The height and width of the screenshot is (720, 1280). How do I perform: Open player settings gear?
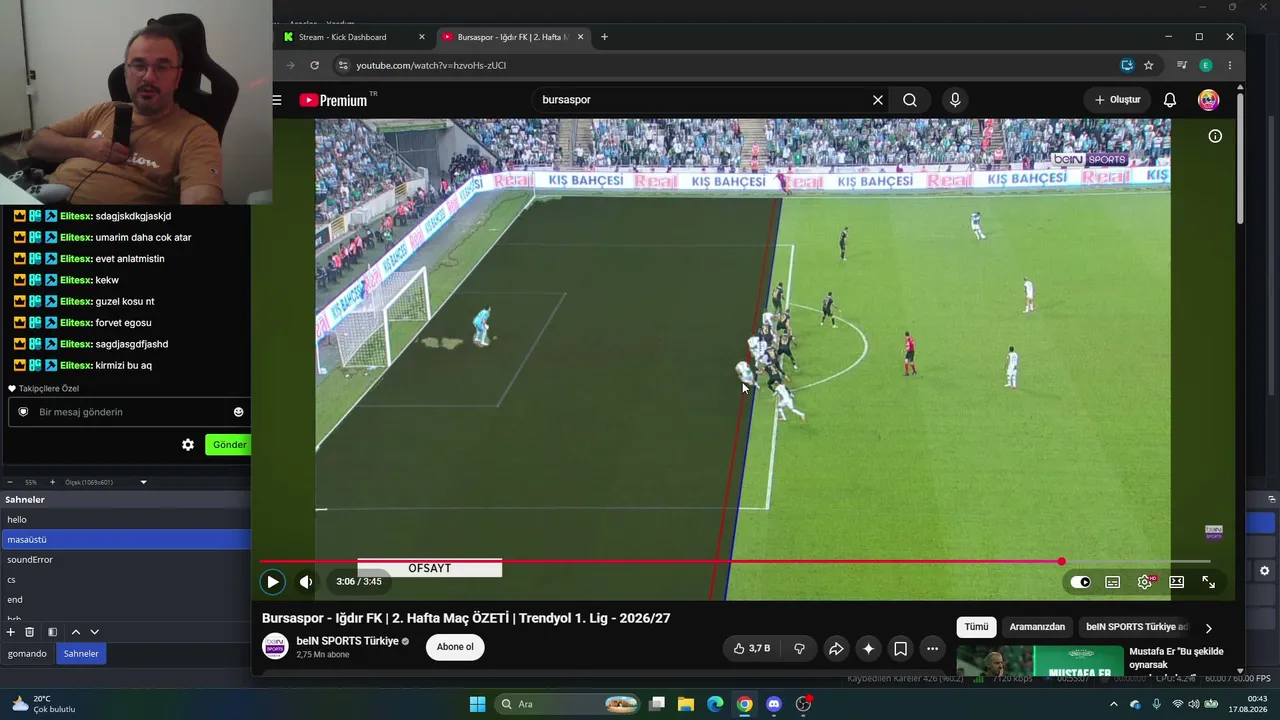pyautogui.click(x=1145, y=582)
